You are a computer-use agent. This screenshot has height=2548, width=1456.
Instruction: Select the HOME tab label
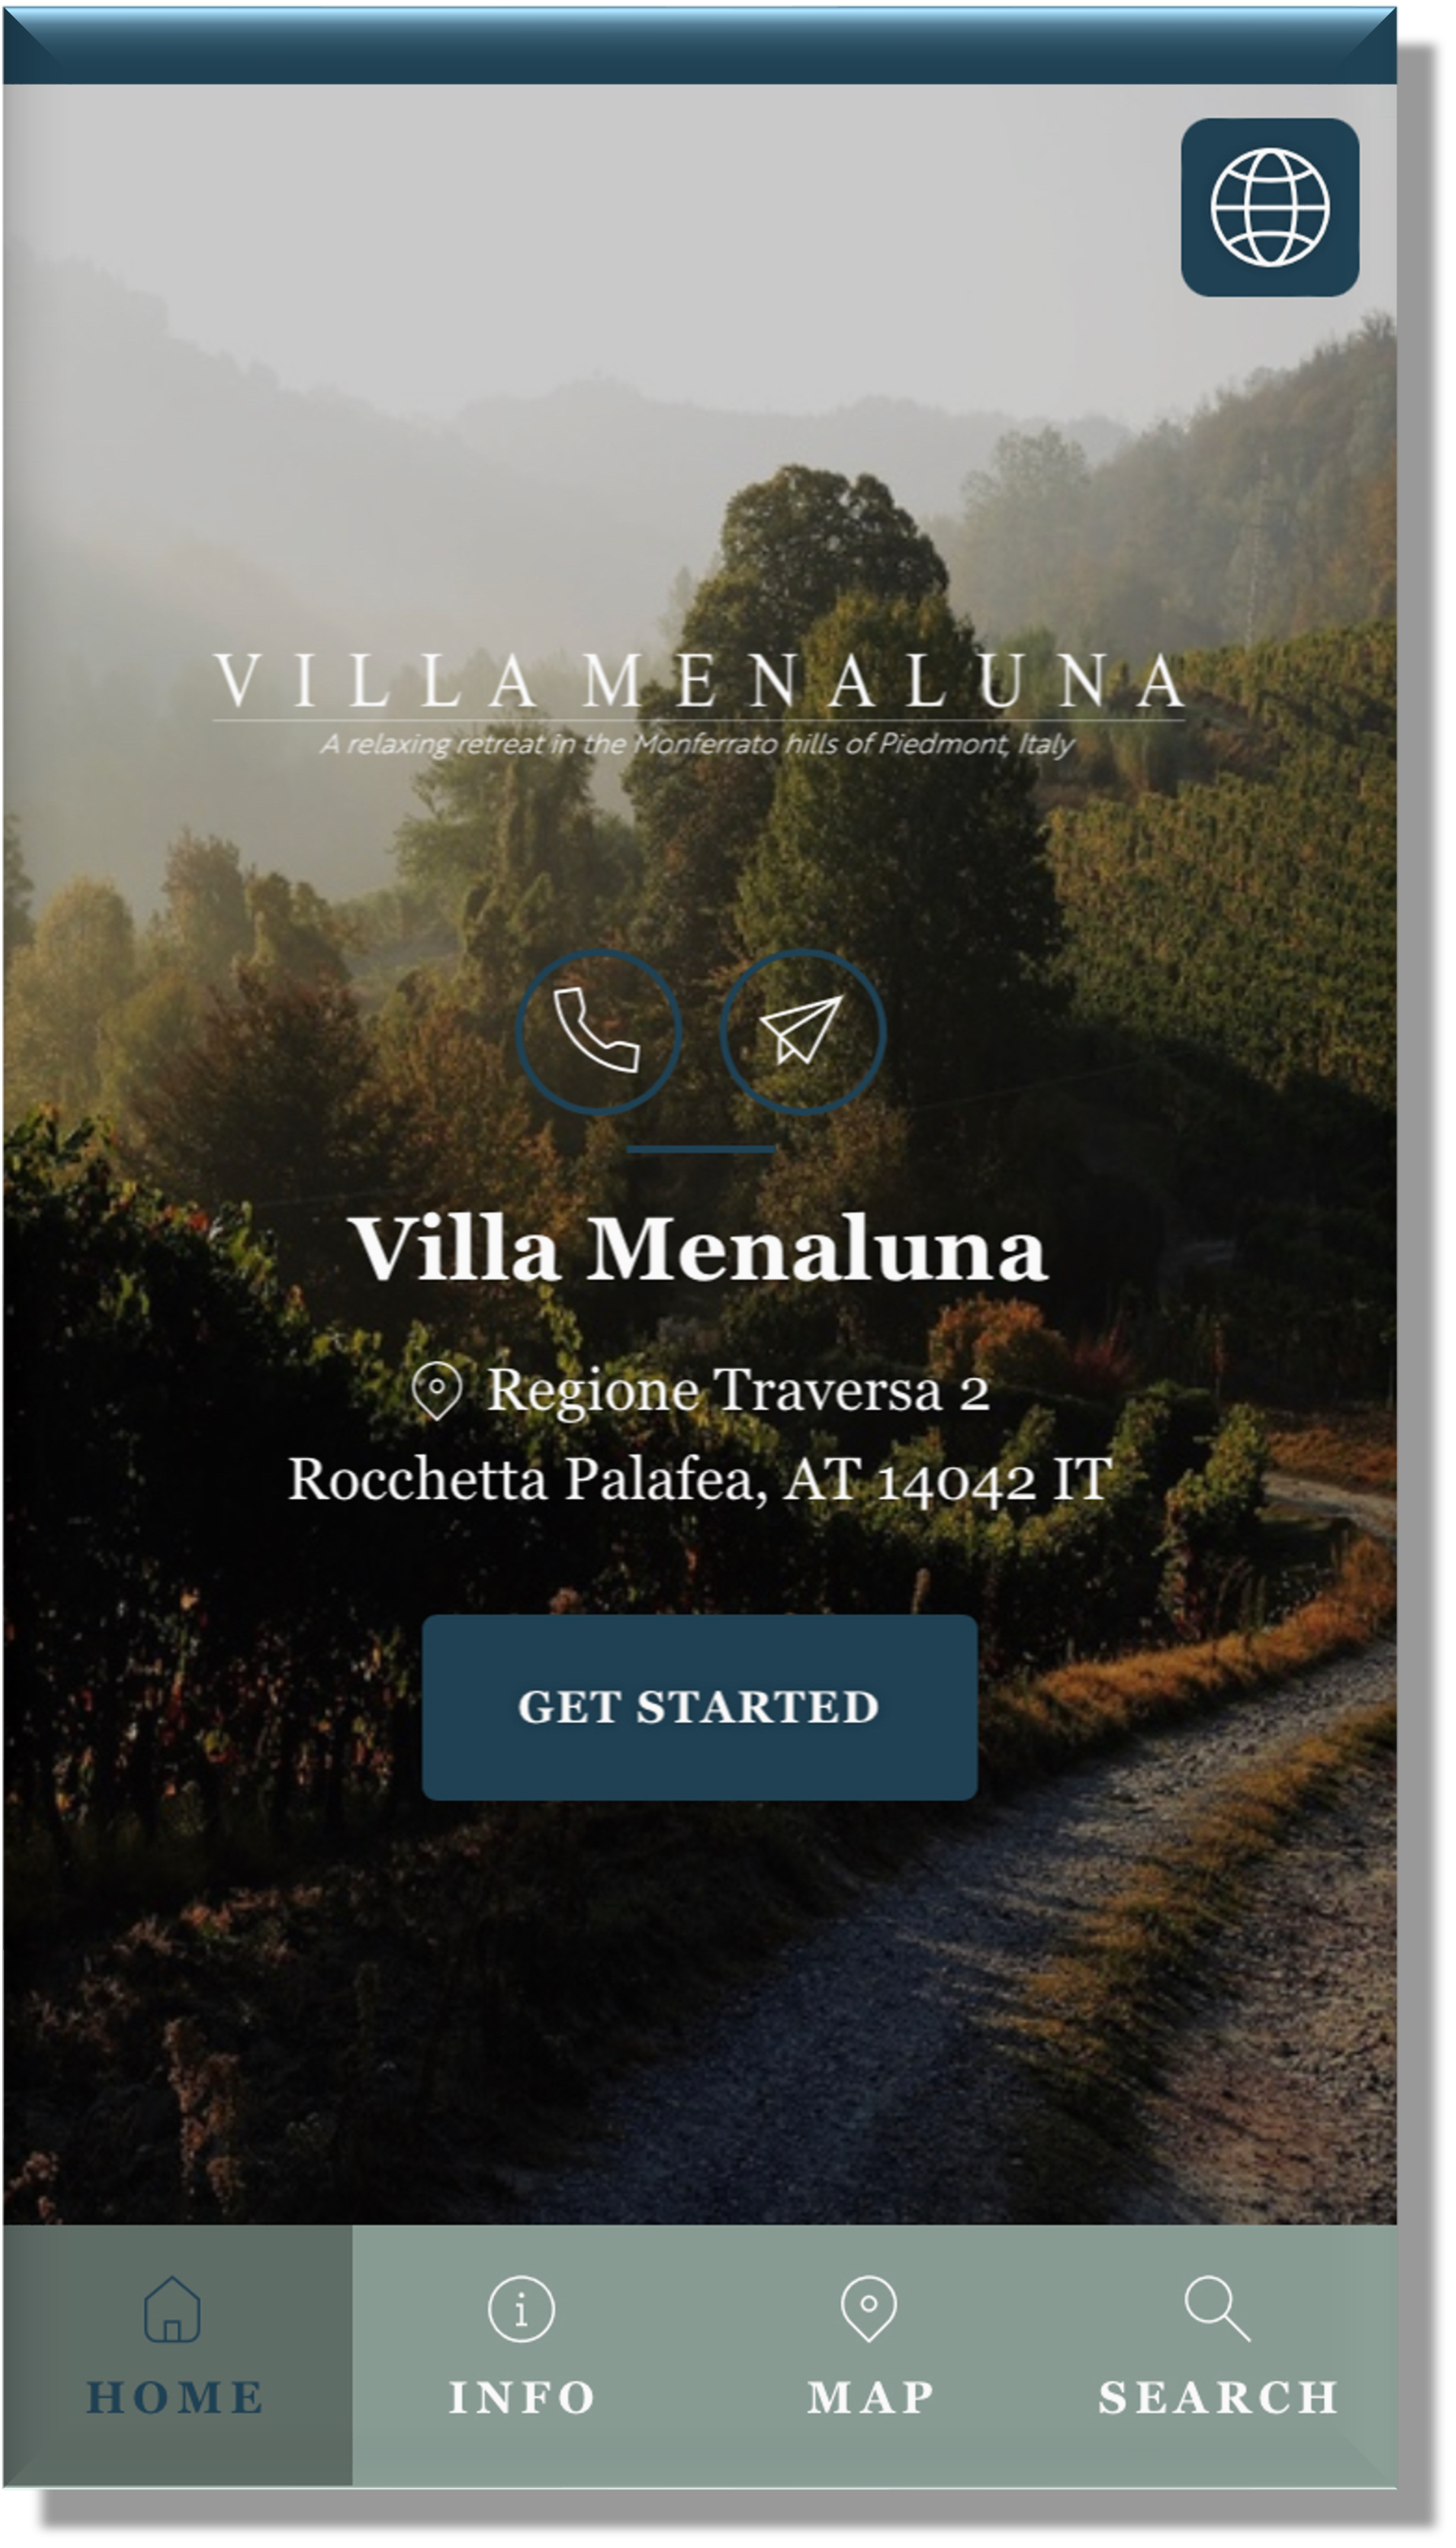click(x=176, y=2398)
